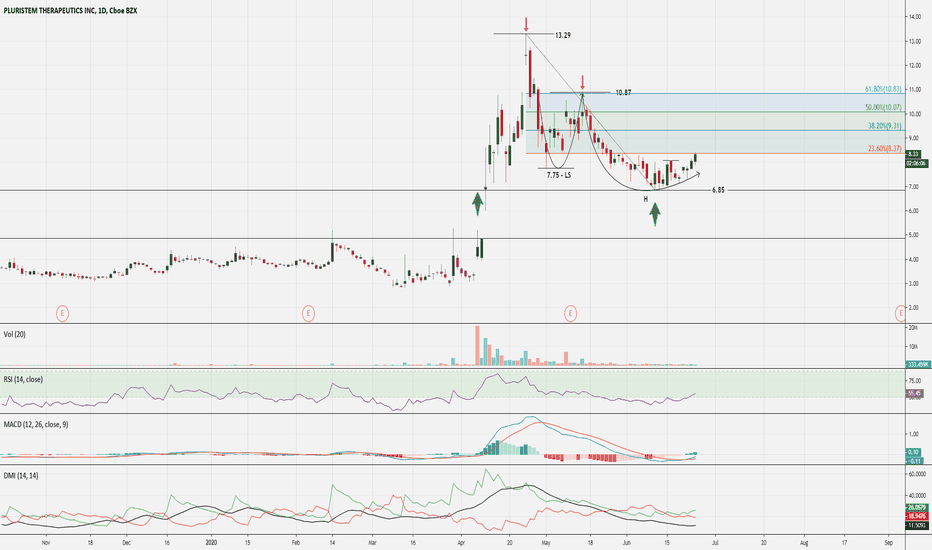Viewport: 932px width, 550px height.
Task: Click the MACD signal value tag -0.11
Action: pyautogui.click(x=914, y=461)
